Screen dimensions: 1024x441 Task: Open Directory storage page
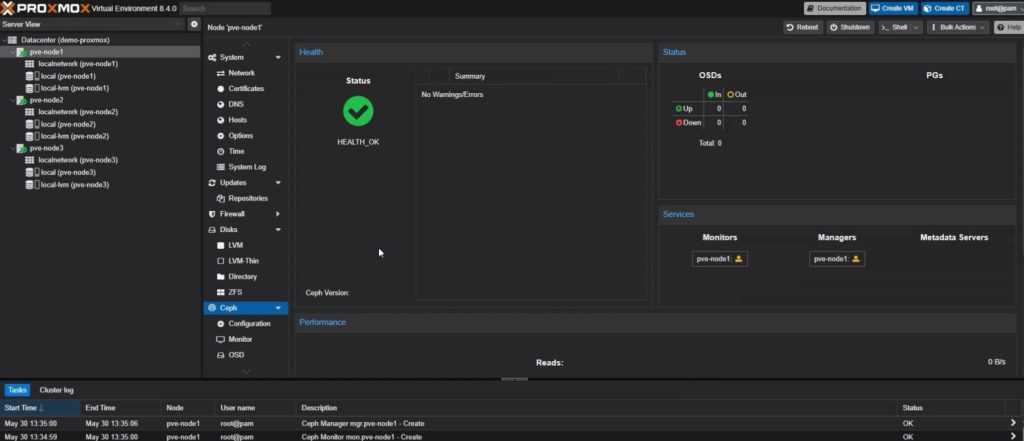242,277
